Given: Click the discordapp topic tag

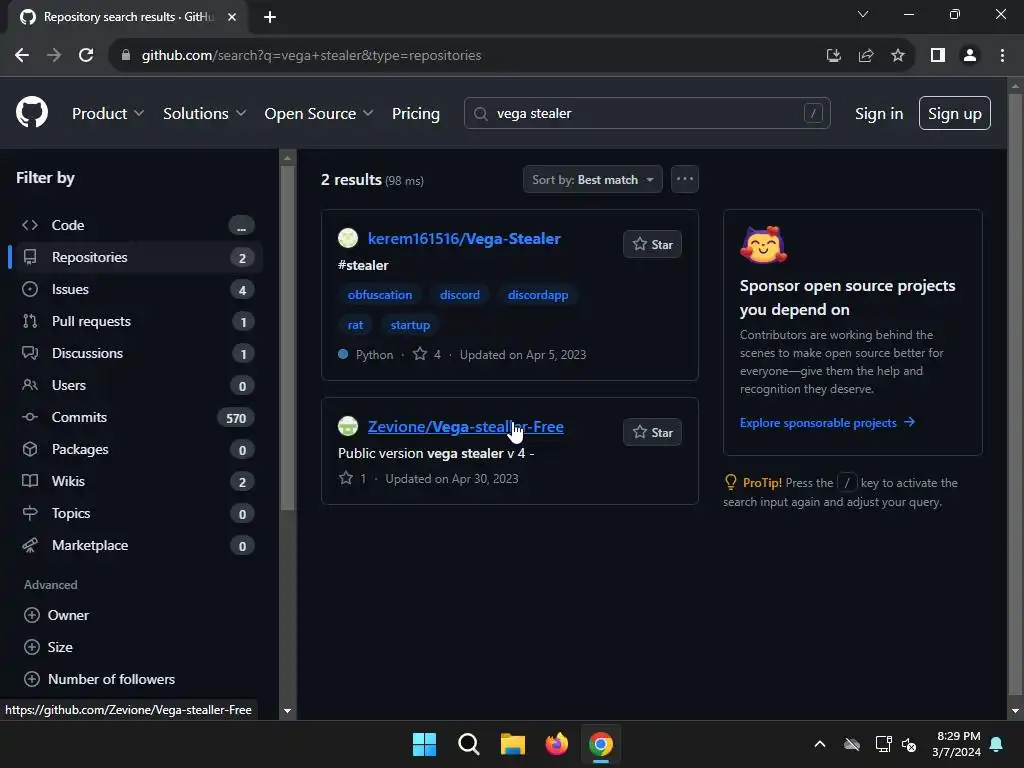Looking at the screenshot, I should pyautogui.click(x=538, y=295).
